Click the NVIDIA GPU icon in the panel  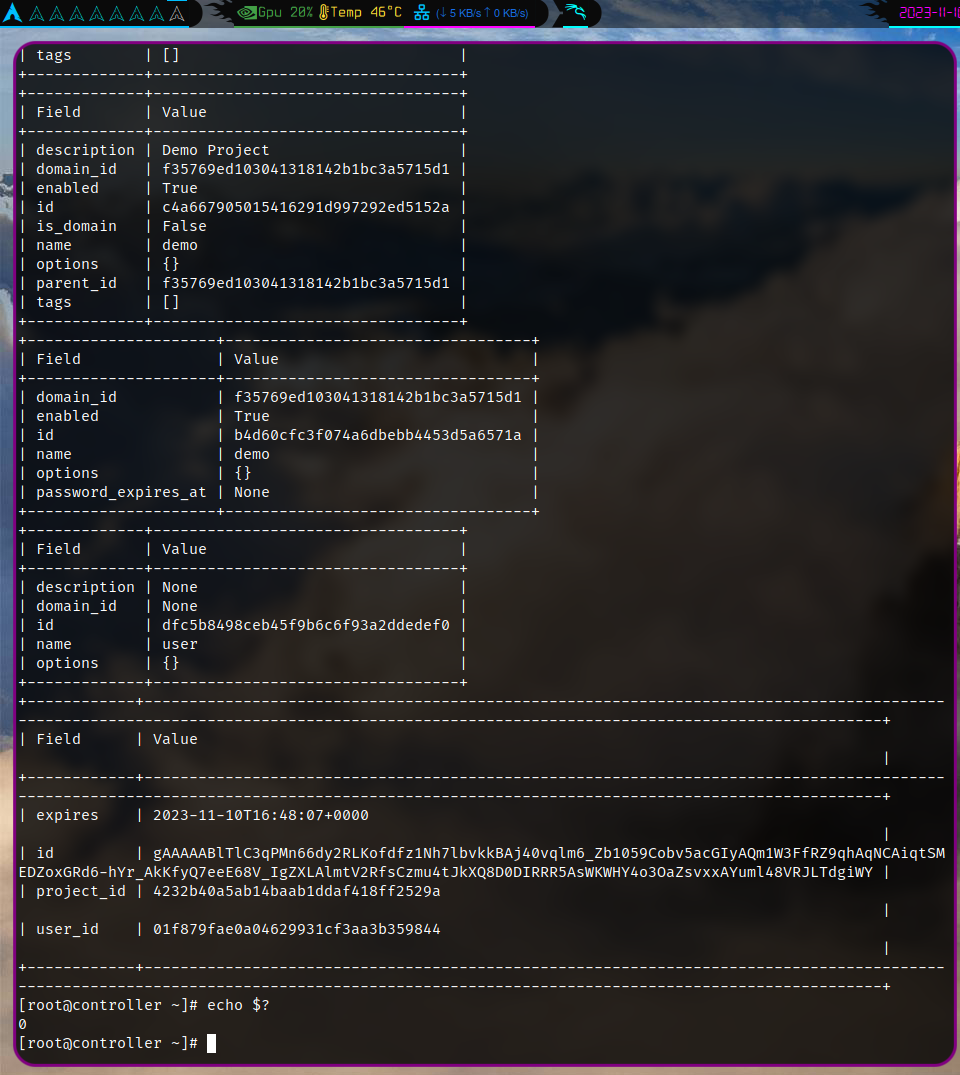[x=247, y=13]
